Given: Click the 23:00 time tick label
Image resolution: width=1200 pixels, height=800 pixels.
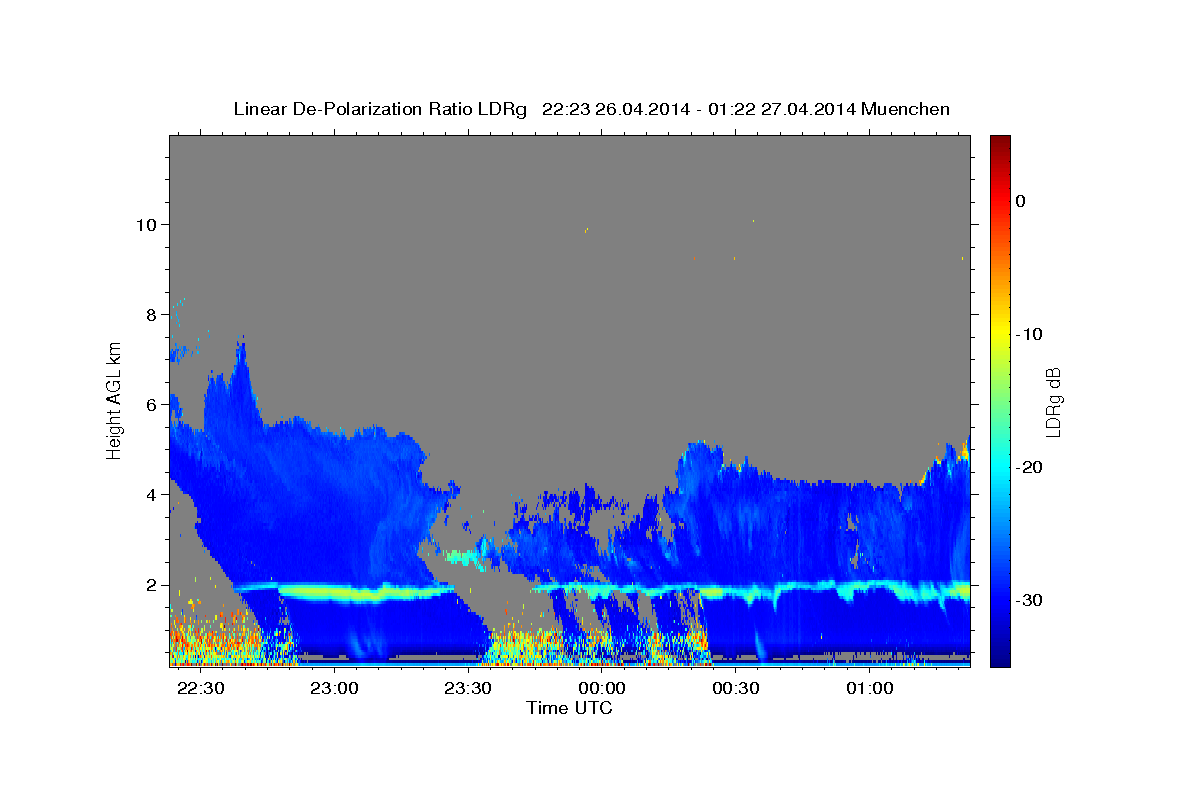Looking at the screenshot, I should click(x=335, y=689).
